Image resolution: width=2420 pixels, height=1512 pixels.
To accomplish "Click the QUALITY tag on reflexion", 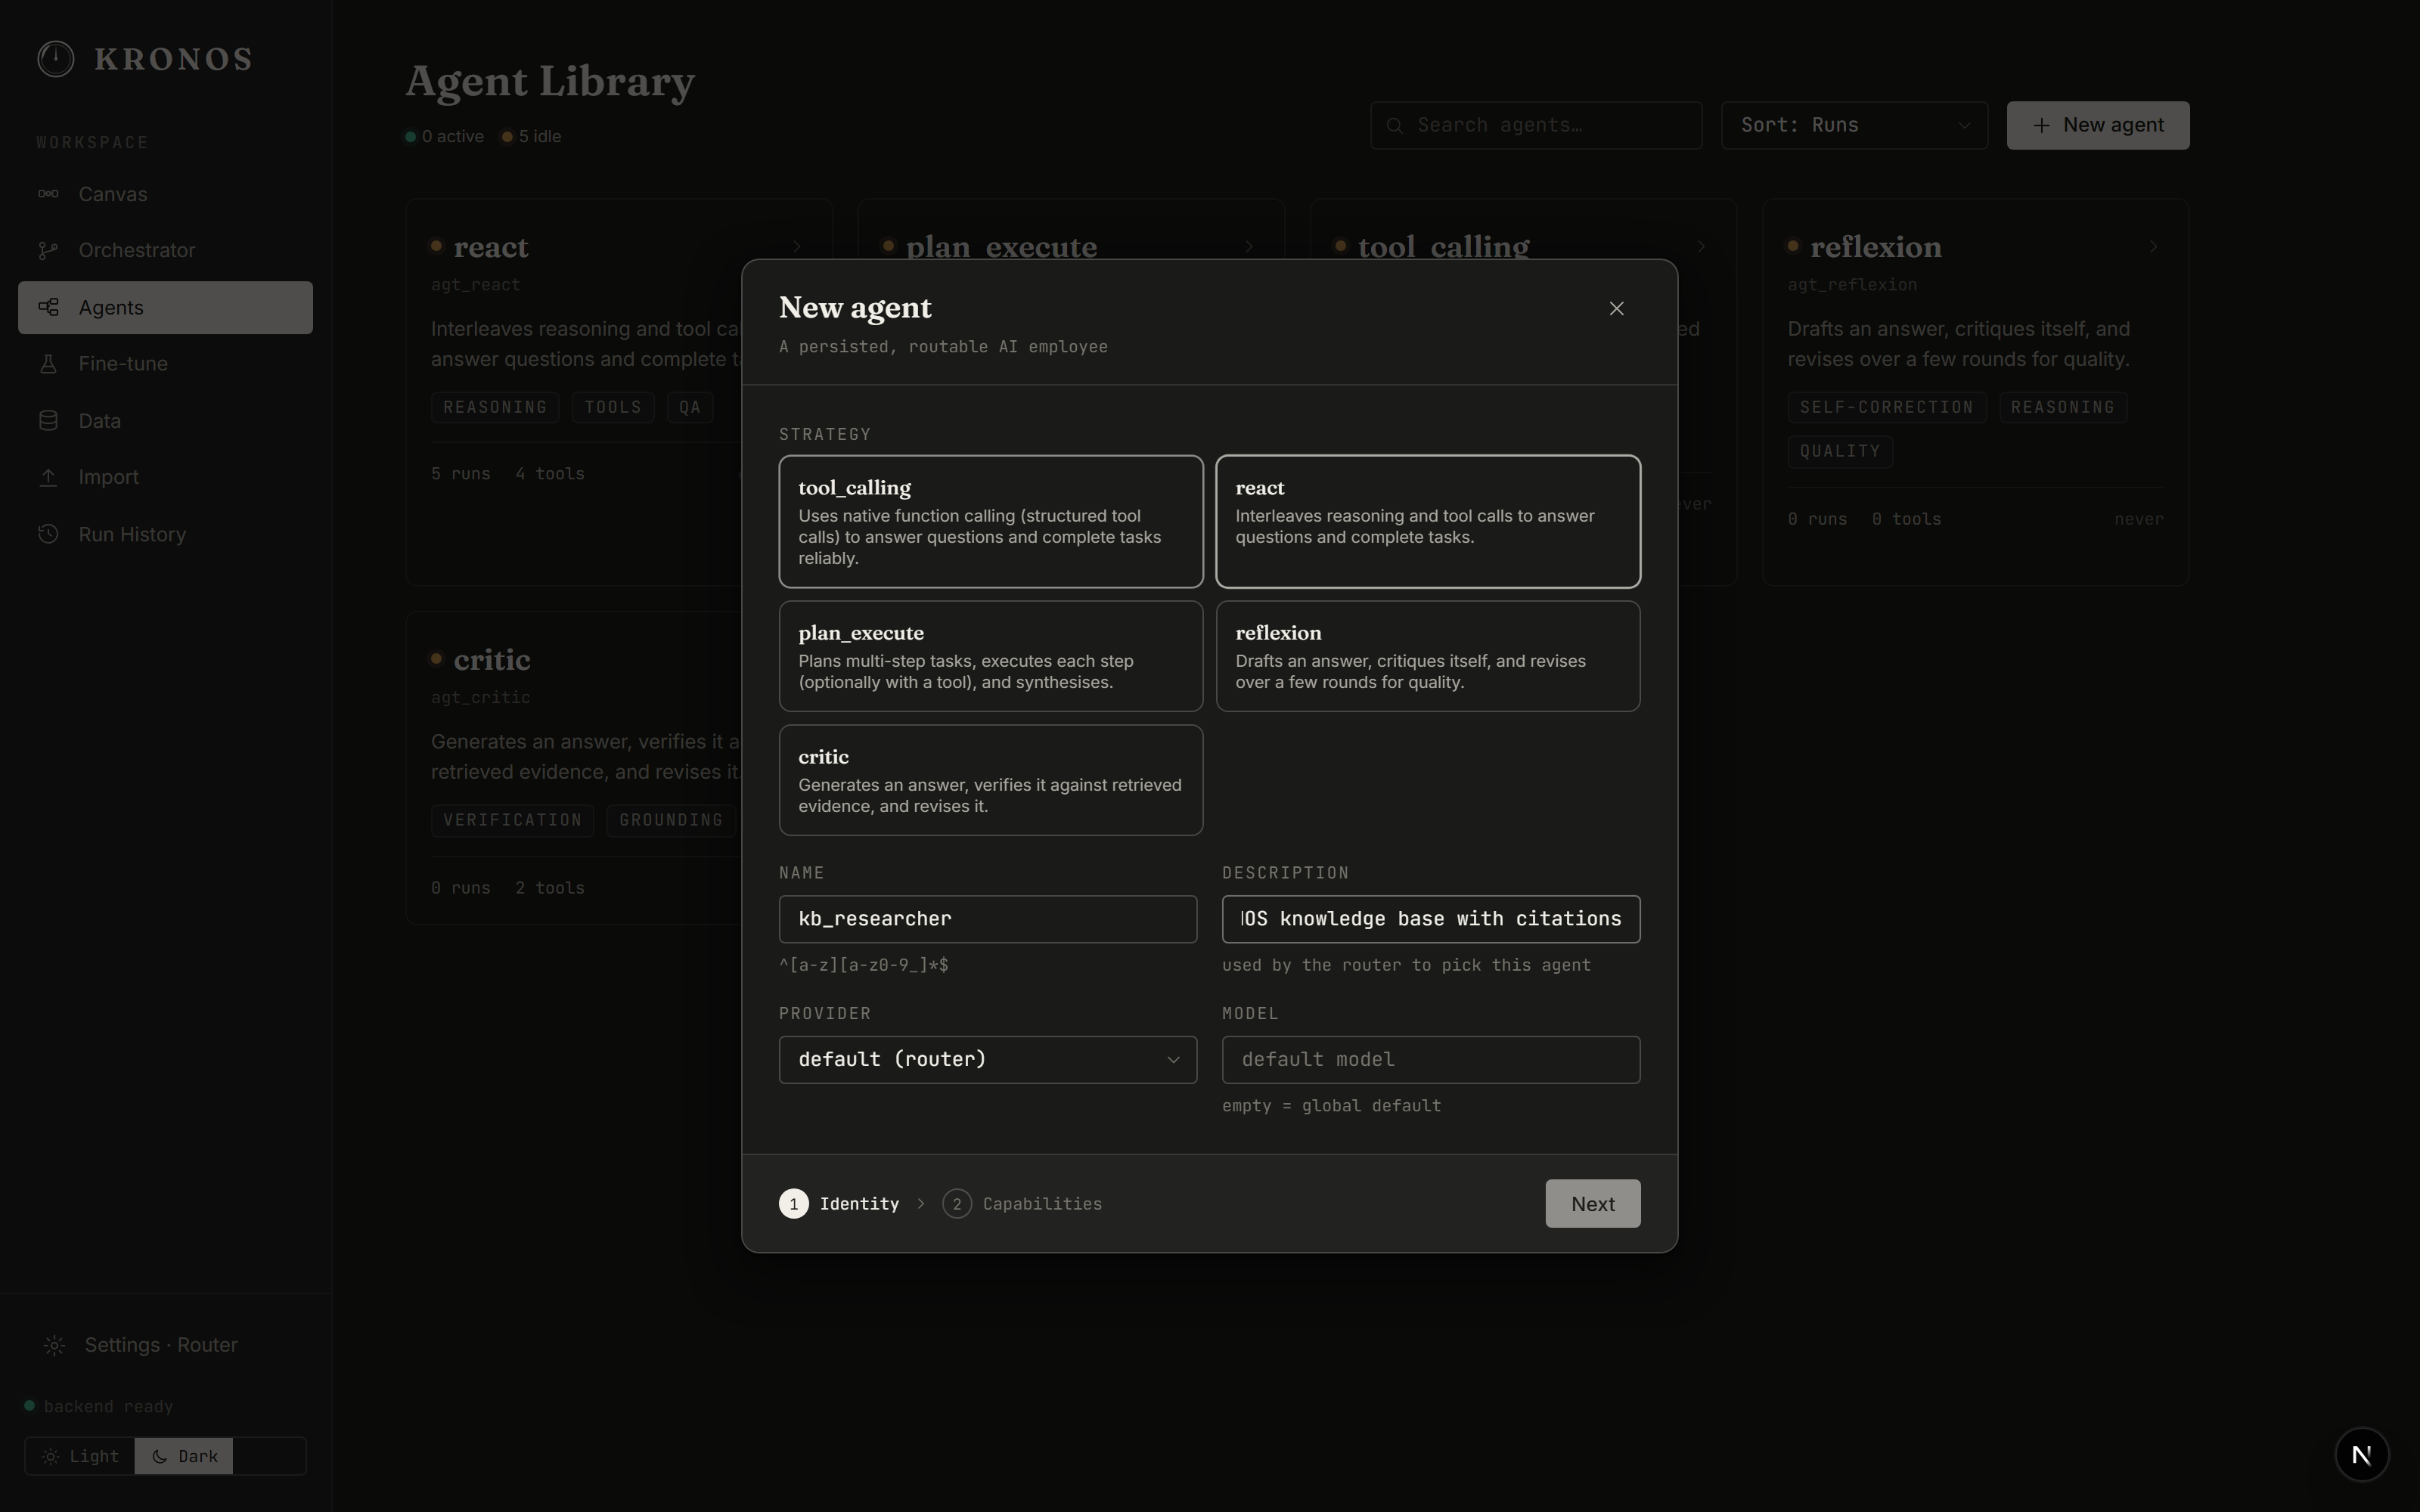I will coord(1840,451).
